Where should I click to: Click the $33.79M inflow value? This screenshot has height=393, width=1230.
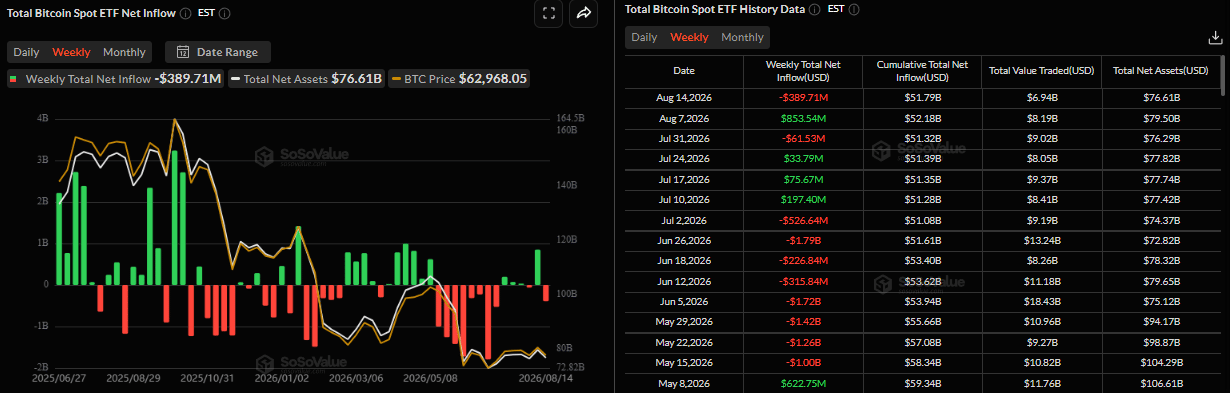802,159
